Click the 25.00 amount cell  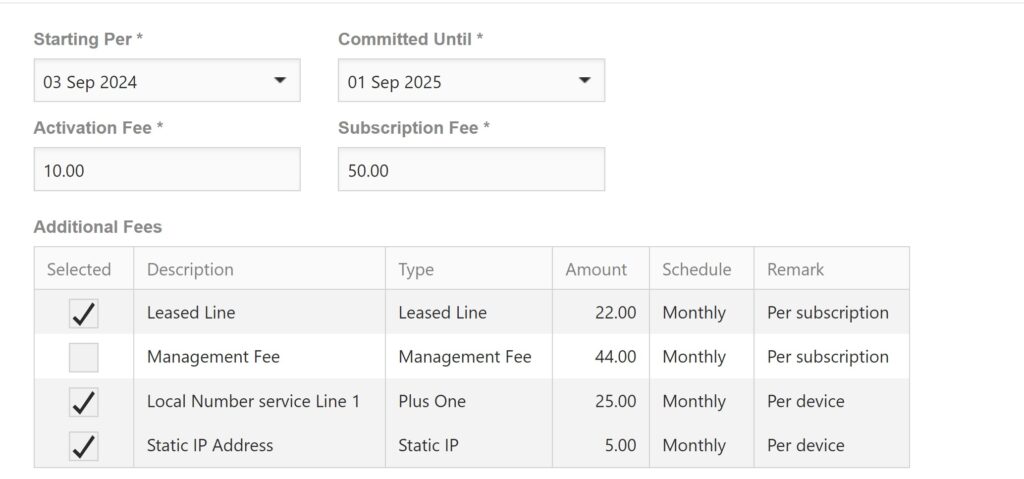(x=615, y=401)
